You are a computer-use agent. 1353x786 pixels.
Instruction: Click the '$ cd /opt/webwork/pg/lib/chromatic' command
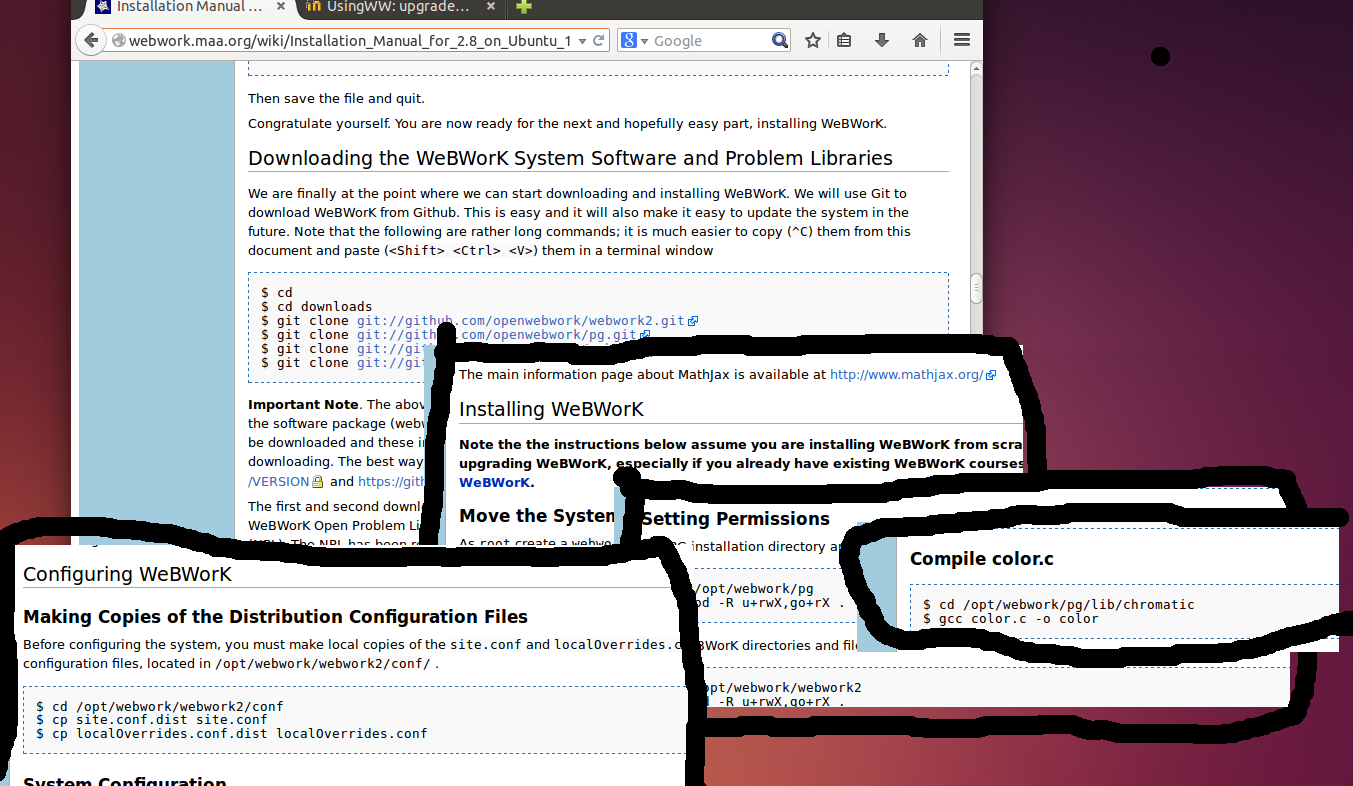[x=1058, y=605]
